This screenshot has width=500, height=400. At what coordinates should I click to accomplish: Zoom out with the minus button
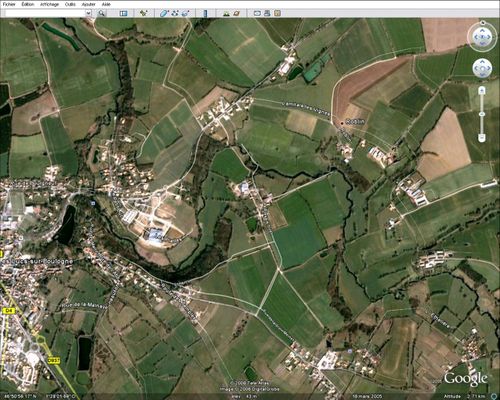[x=482, y=137]
